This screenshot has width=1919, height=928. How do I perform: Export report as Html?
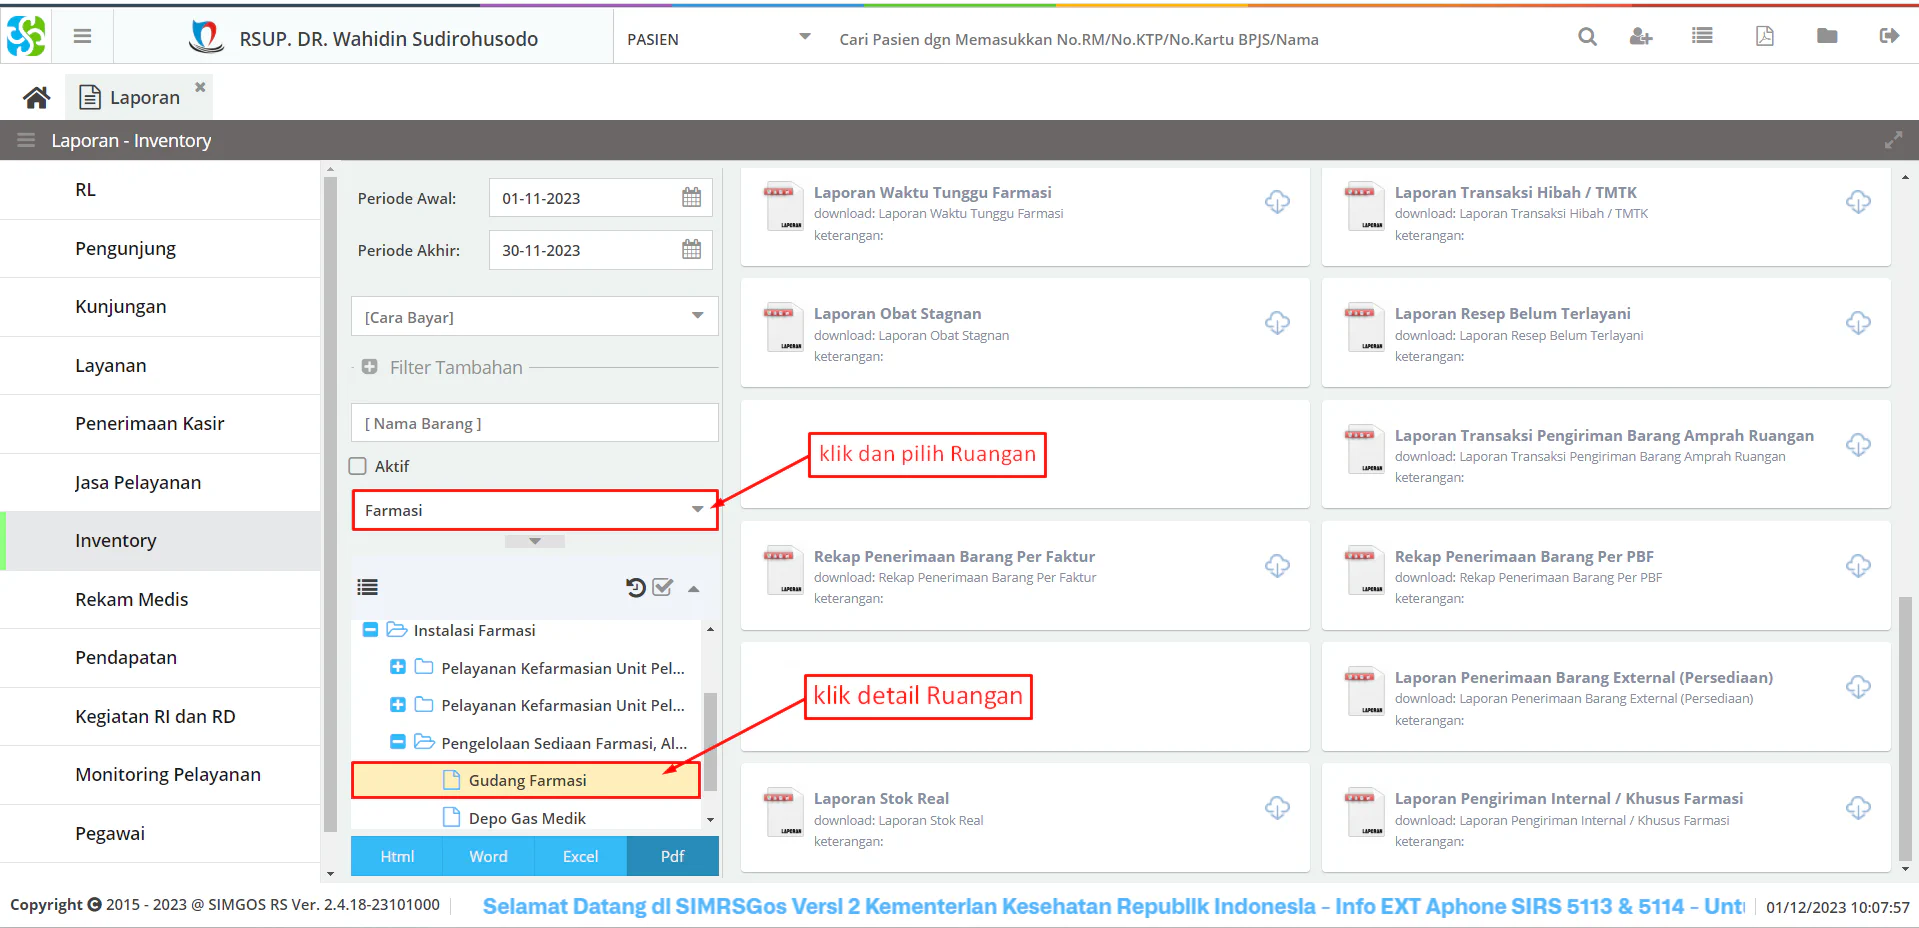397,856
